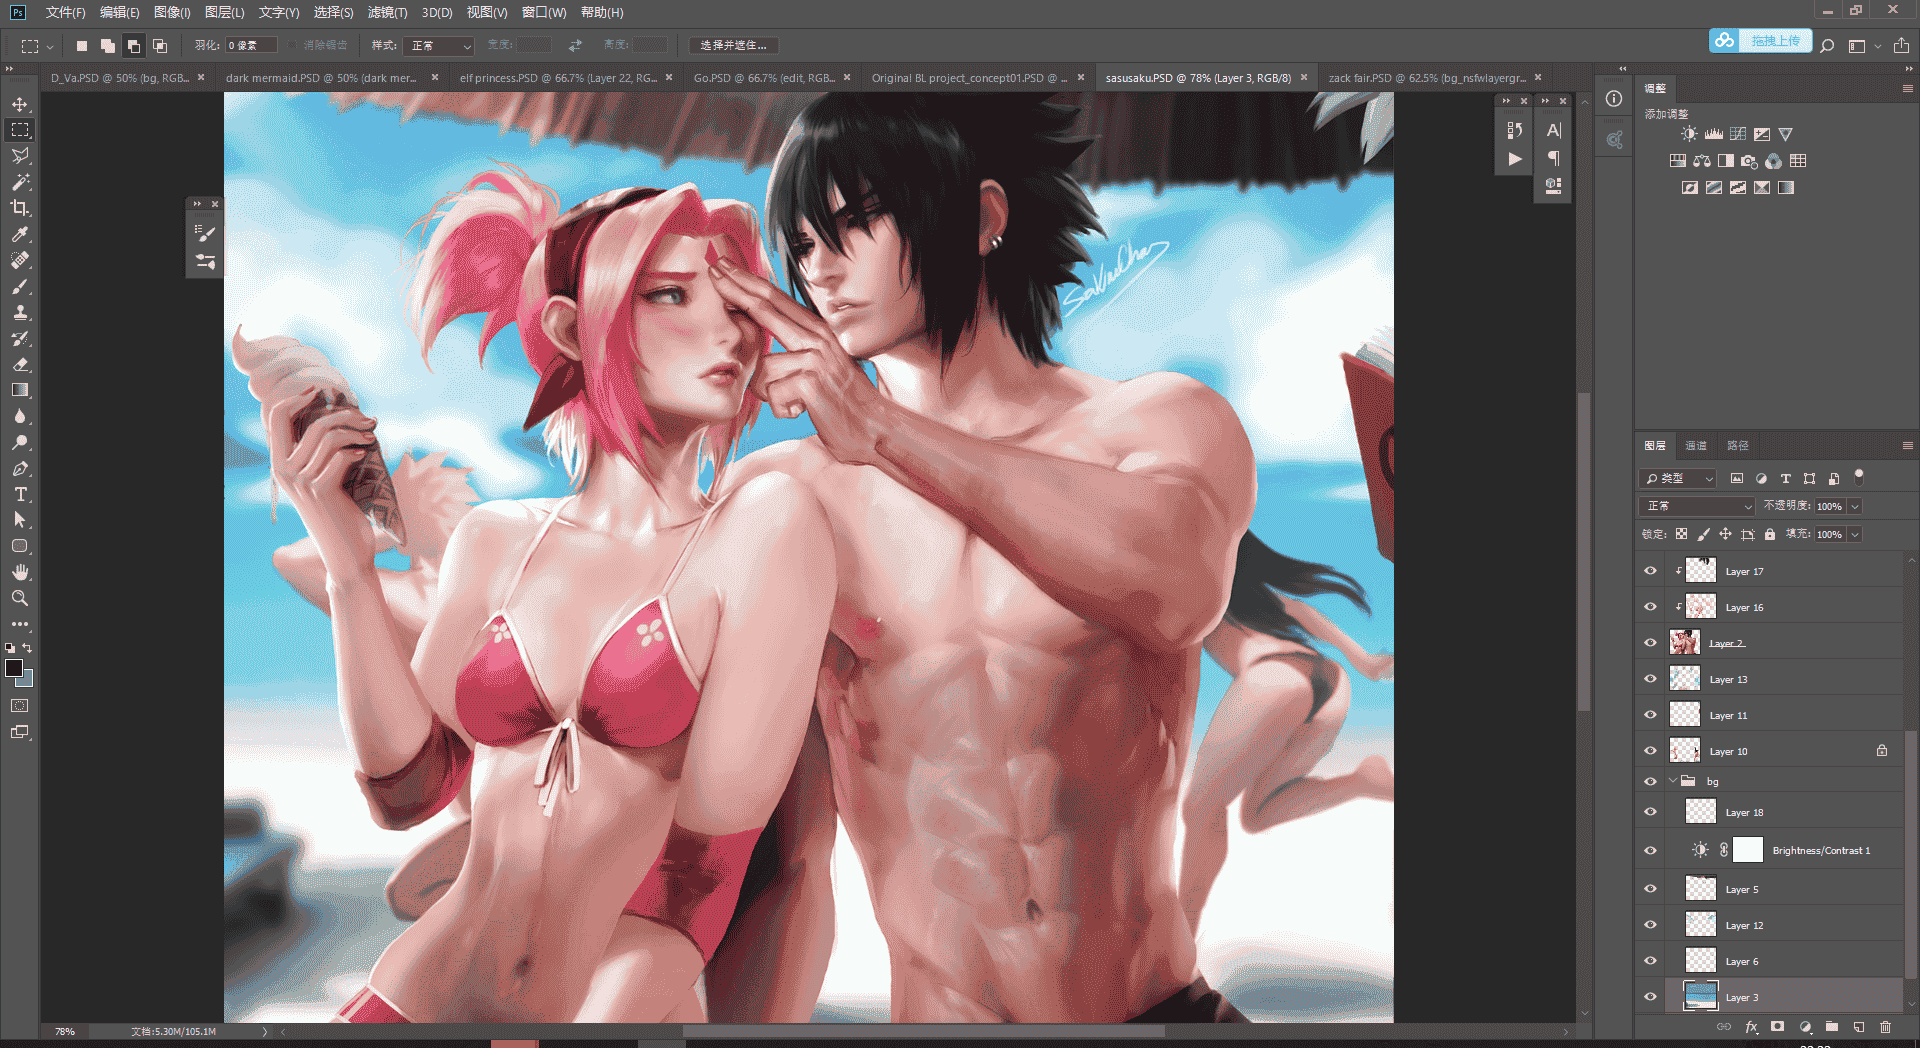This screenshot has width=1920, height=1048.
Task: Hide the bg group
Action: 1650,781
